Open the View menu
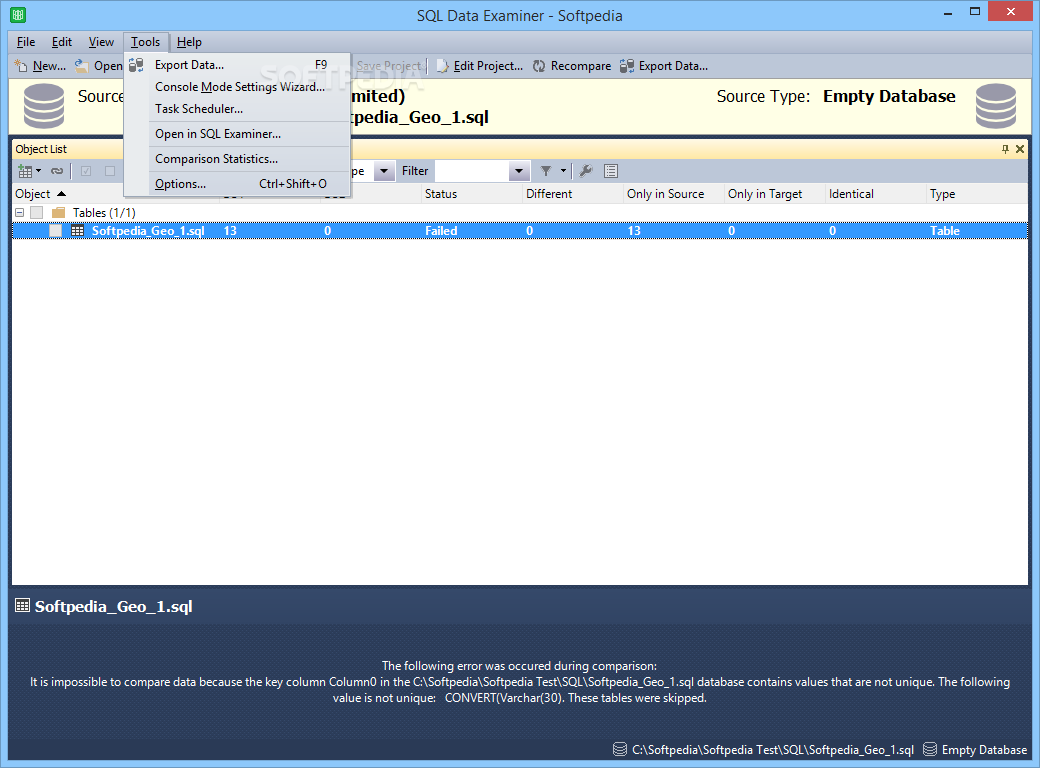This screenshot has height=768, width=1040. click(101, 42)
